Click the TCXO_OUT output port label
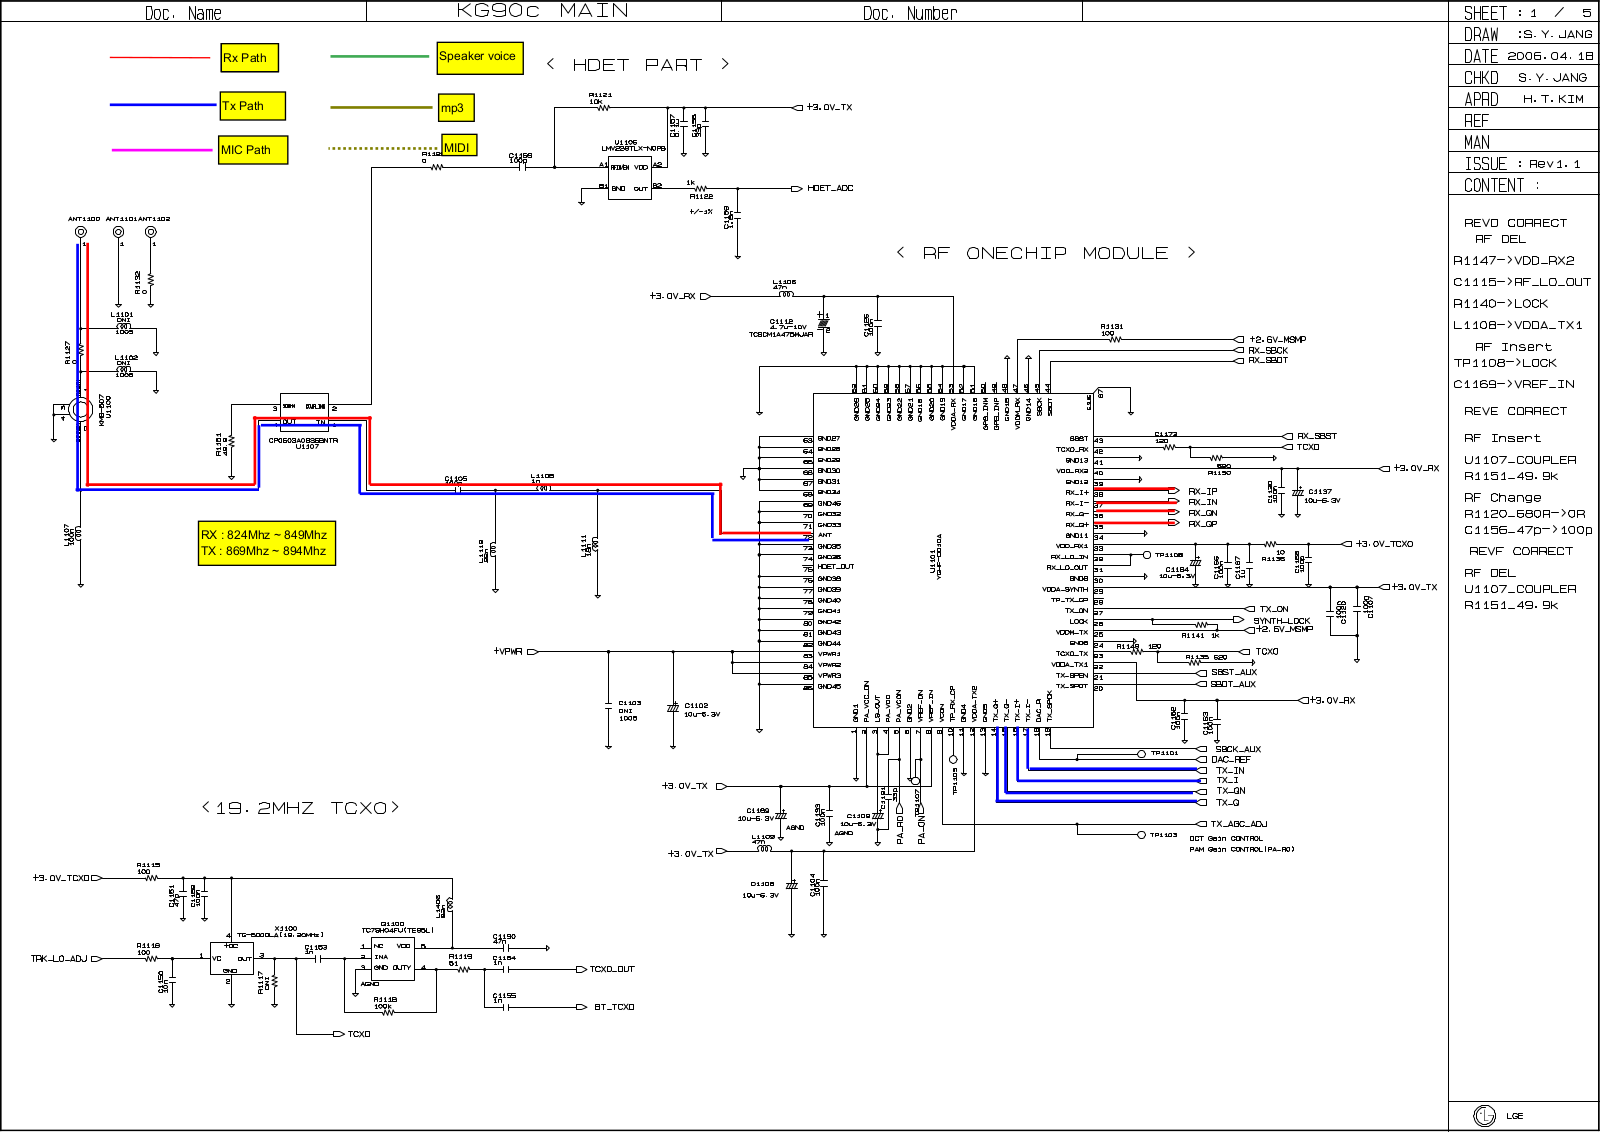The image size is (1600, 1132). pos(611,969)
